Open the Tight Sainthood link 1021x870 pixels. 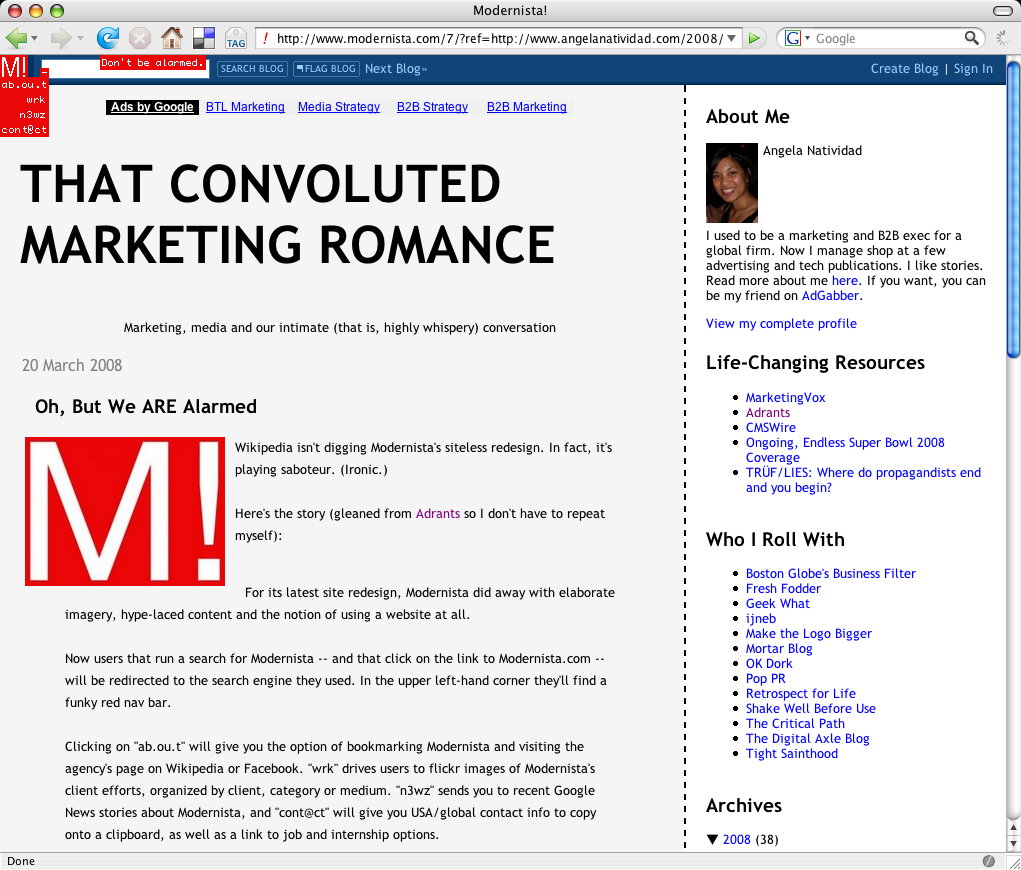coord(791,753)
